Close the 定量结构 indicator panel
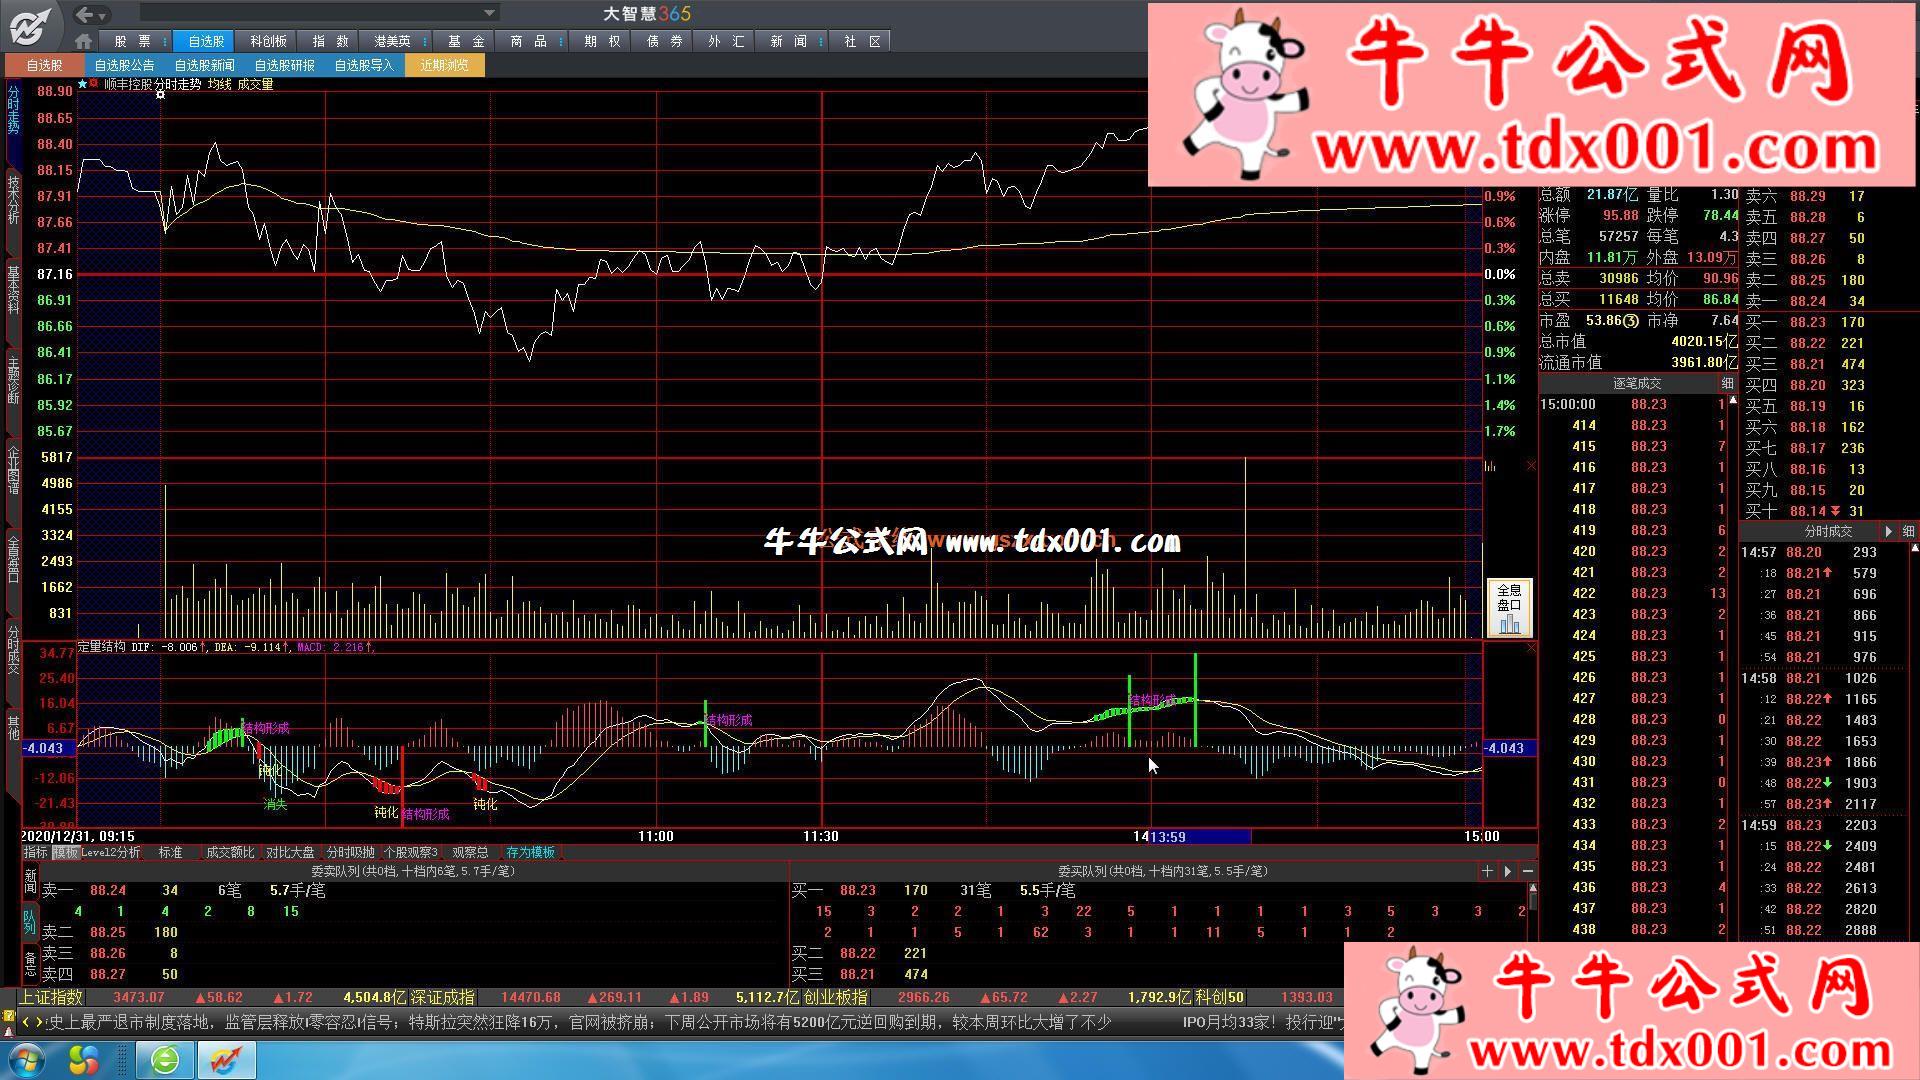 1531,648
